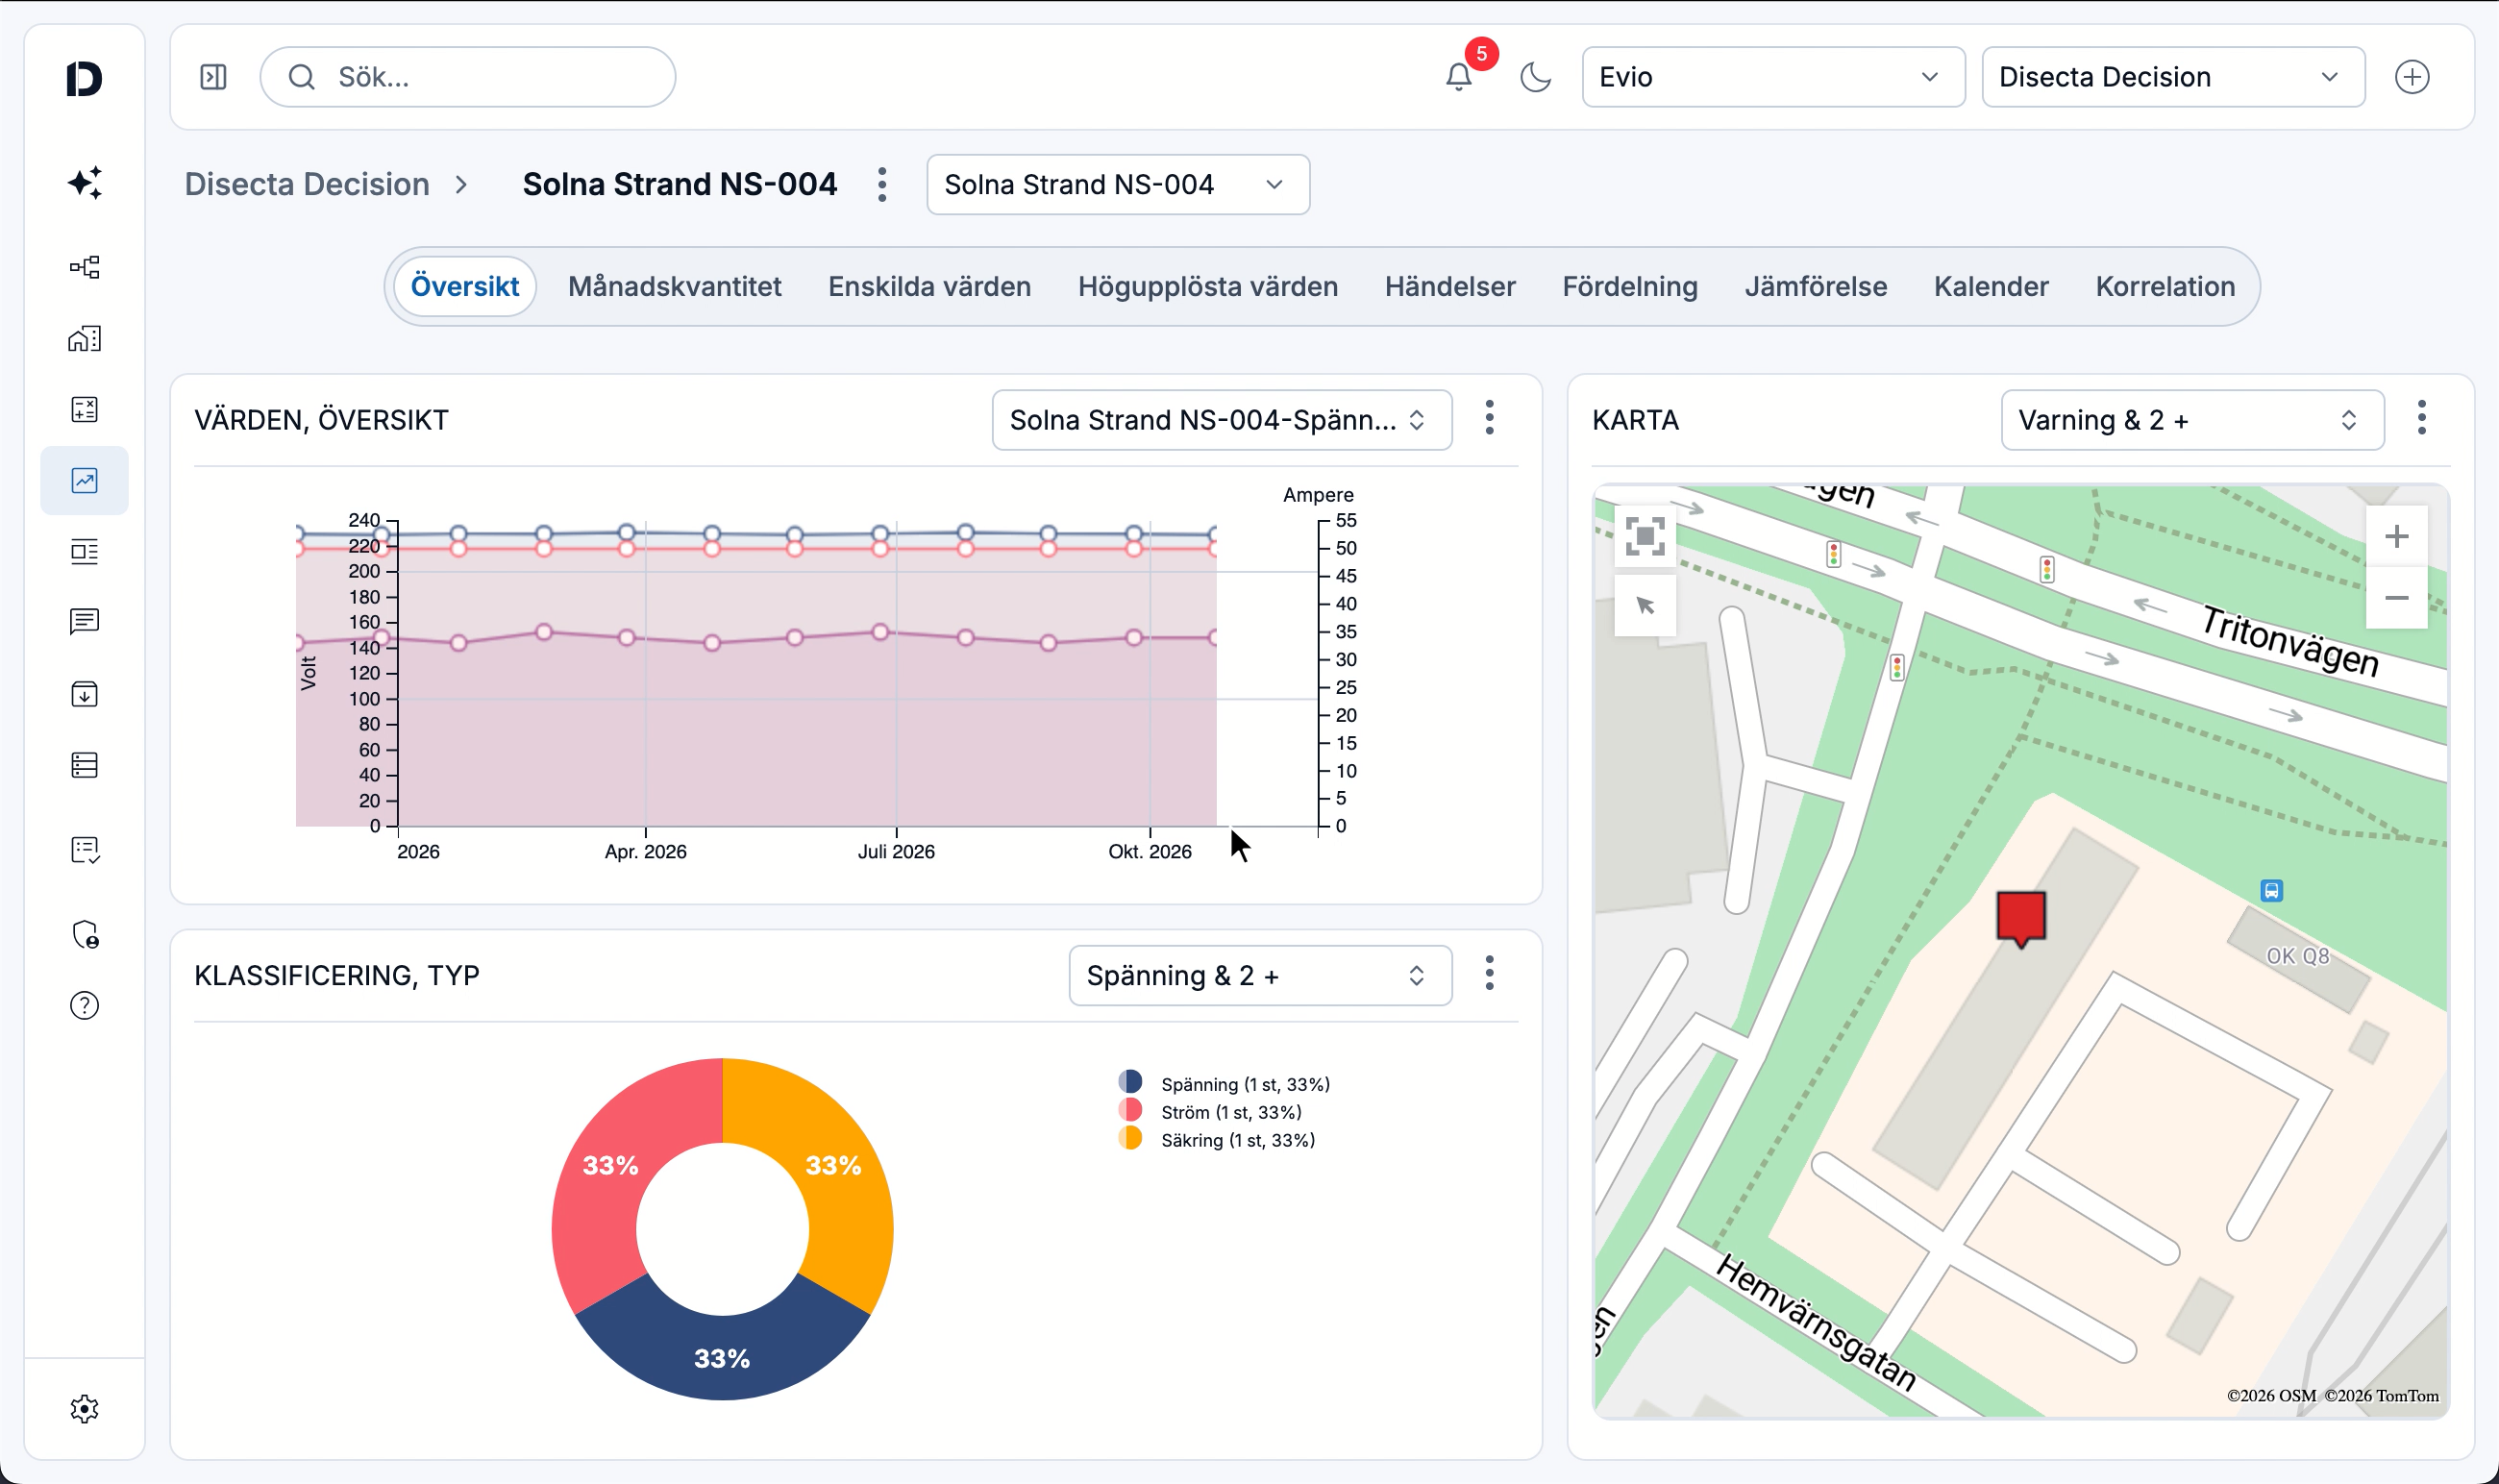The image size is (2499, 1484).
Task: Open the data table sidebar icon
Action: point(85,765)
